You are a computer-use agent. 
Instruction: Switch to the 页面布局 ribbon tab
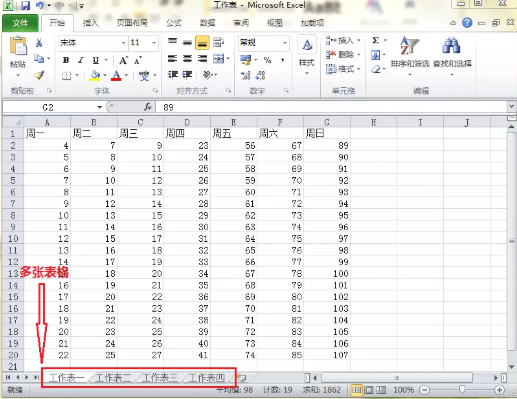point(132,23)
